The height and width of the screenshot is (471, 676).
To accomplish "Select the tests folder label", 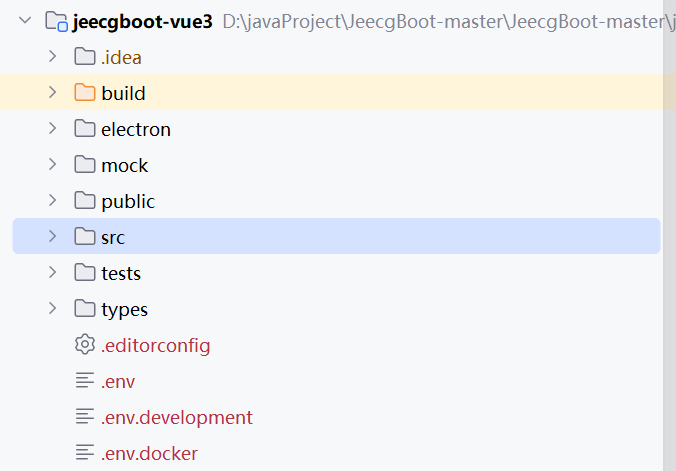I will pyautogui.click(x=121, y=273).
